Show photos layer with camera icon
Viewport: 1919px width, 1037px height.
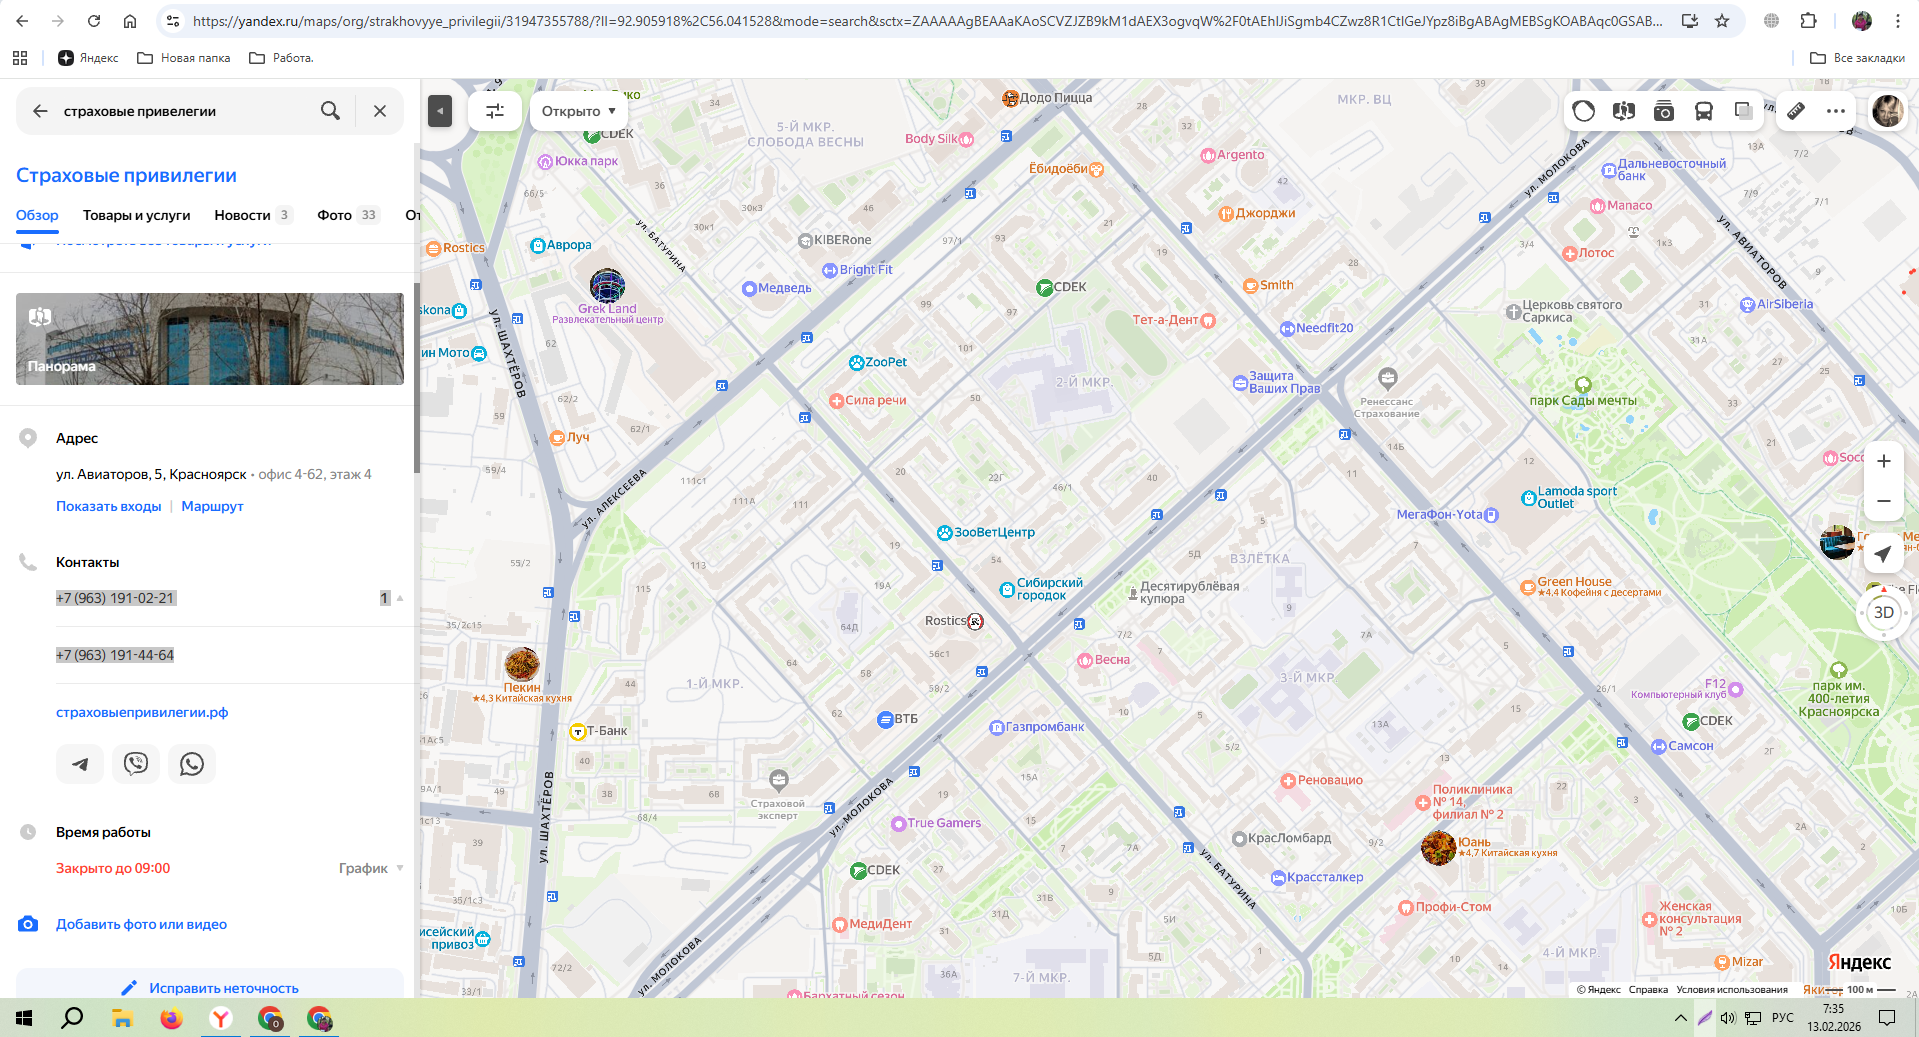(1664, 111)
